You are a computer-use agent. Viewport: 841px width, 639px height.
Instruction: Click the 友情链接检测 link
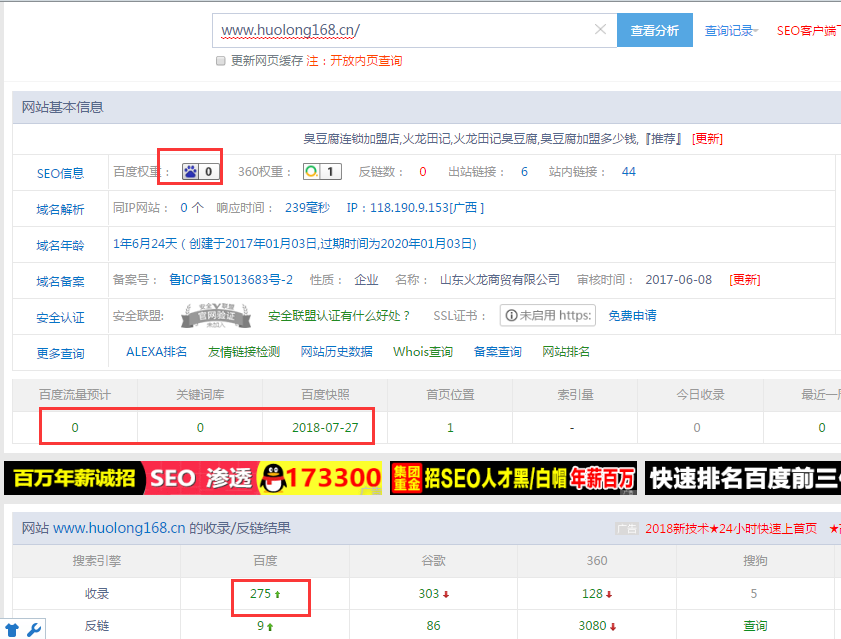243,352
